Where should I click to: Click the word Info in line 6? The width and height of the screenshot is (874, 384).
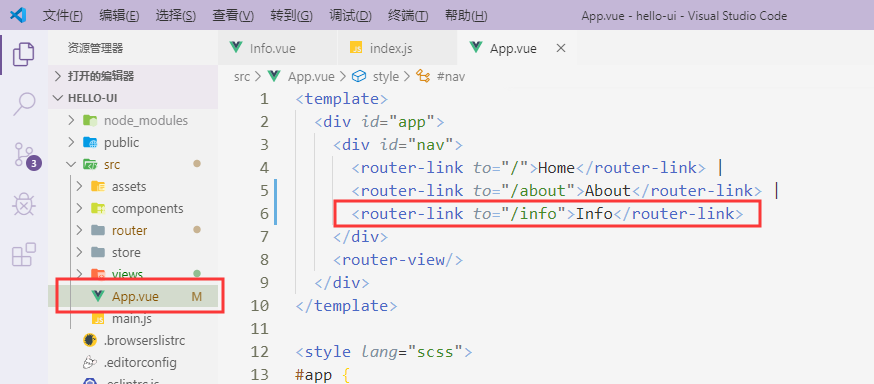tap(594, 214)
